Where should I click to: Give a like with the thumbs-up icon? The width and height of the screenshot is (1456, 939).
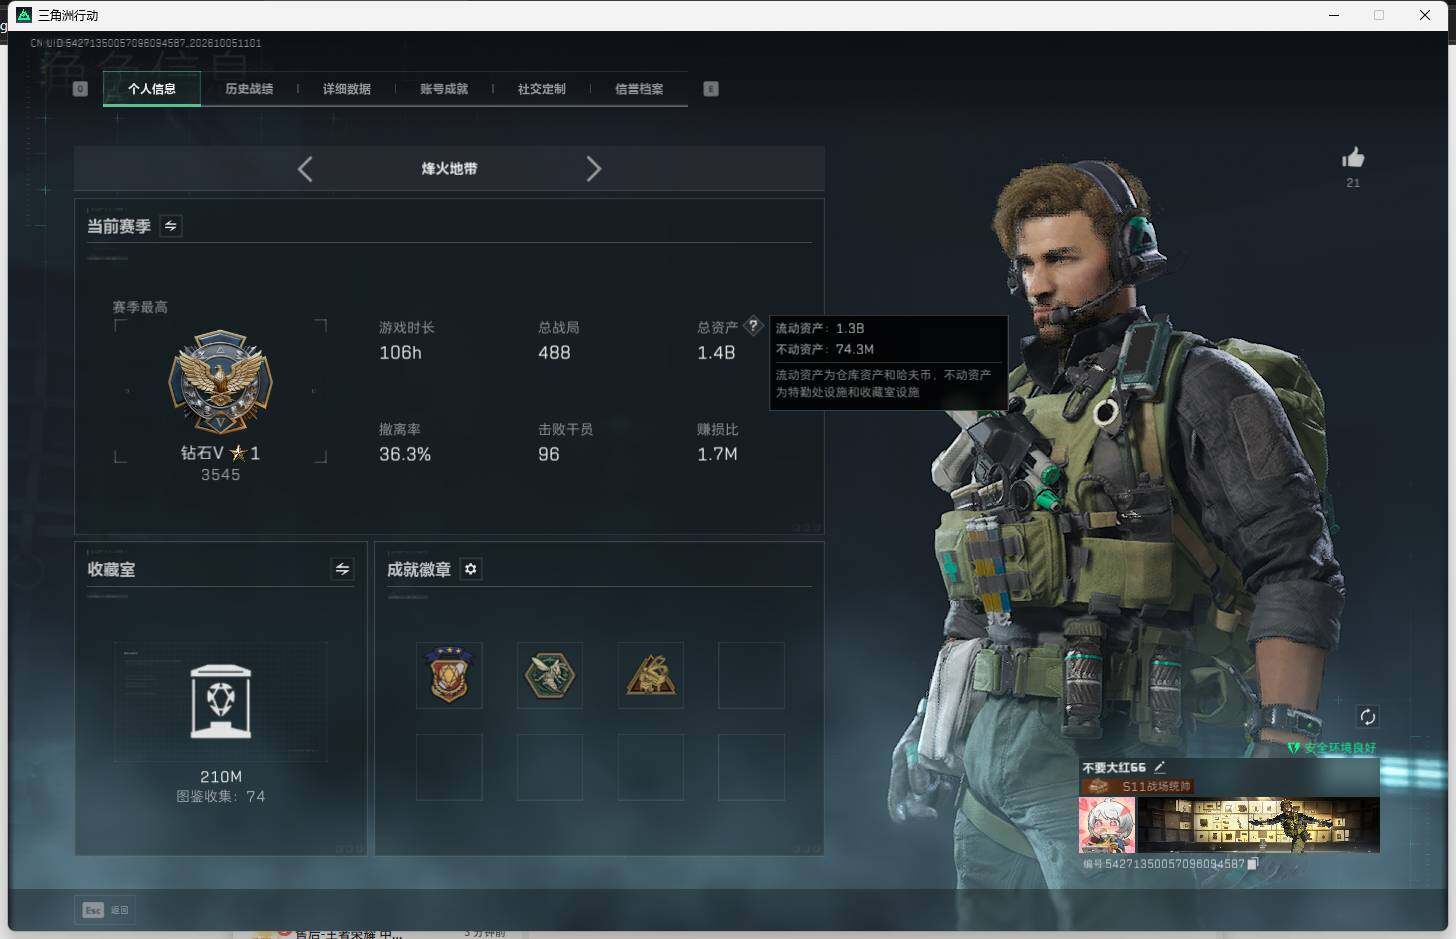[x=1353, y=158]
